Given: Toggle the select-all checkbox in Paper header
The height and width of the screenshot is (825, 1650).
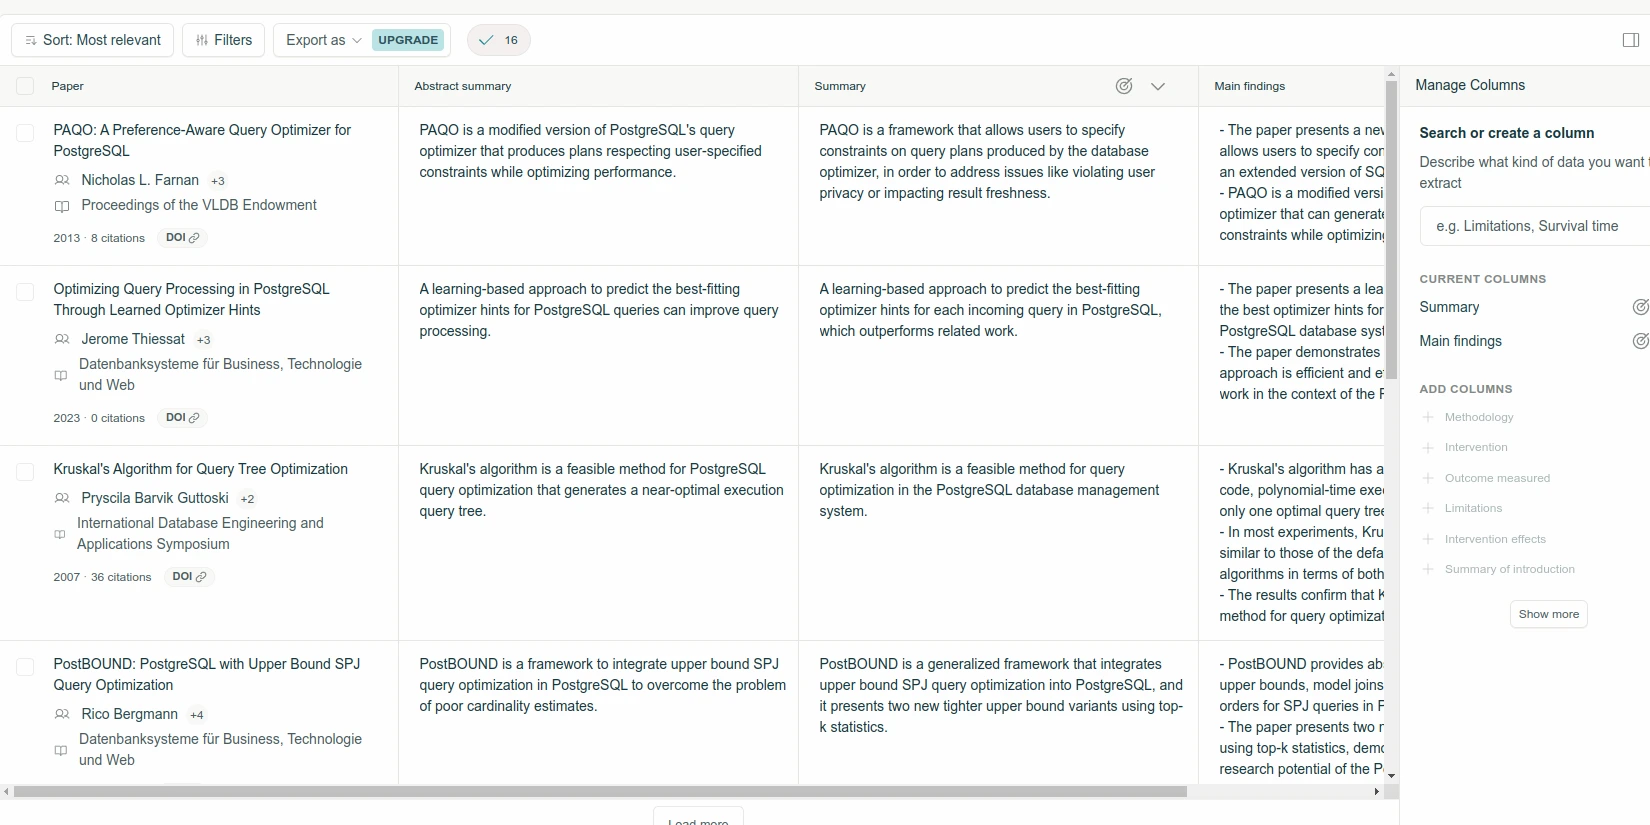Looking at the screenshot, I should [25, 86].
